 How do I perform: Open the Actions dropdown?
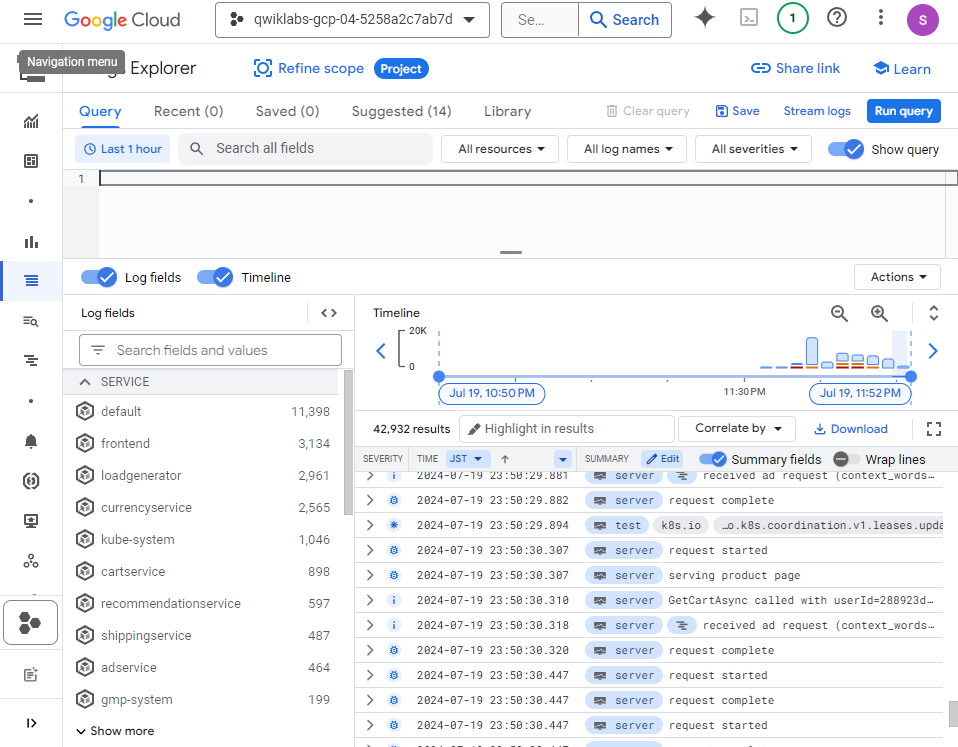click(897, 277)
